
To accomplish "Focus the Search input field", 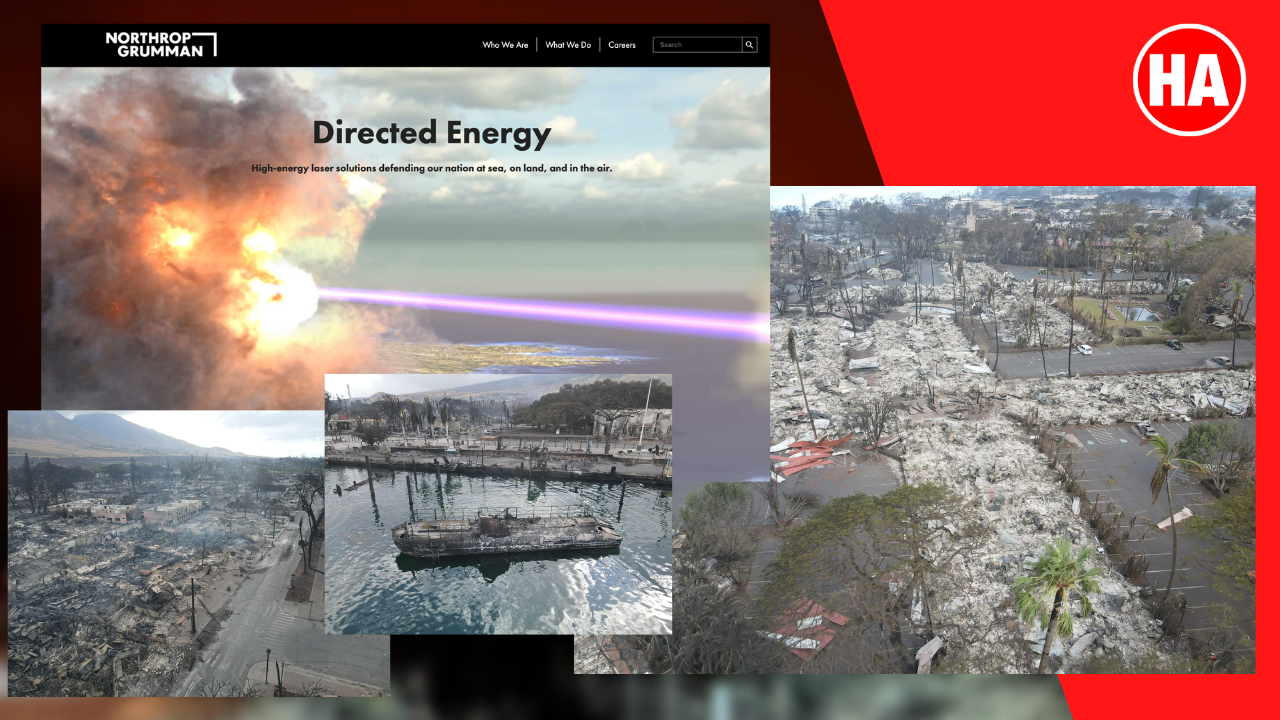I will pyautogui.click(x=698, y=45).
